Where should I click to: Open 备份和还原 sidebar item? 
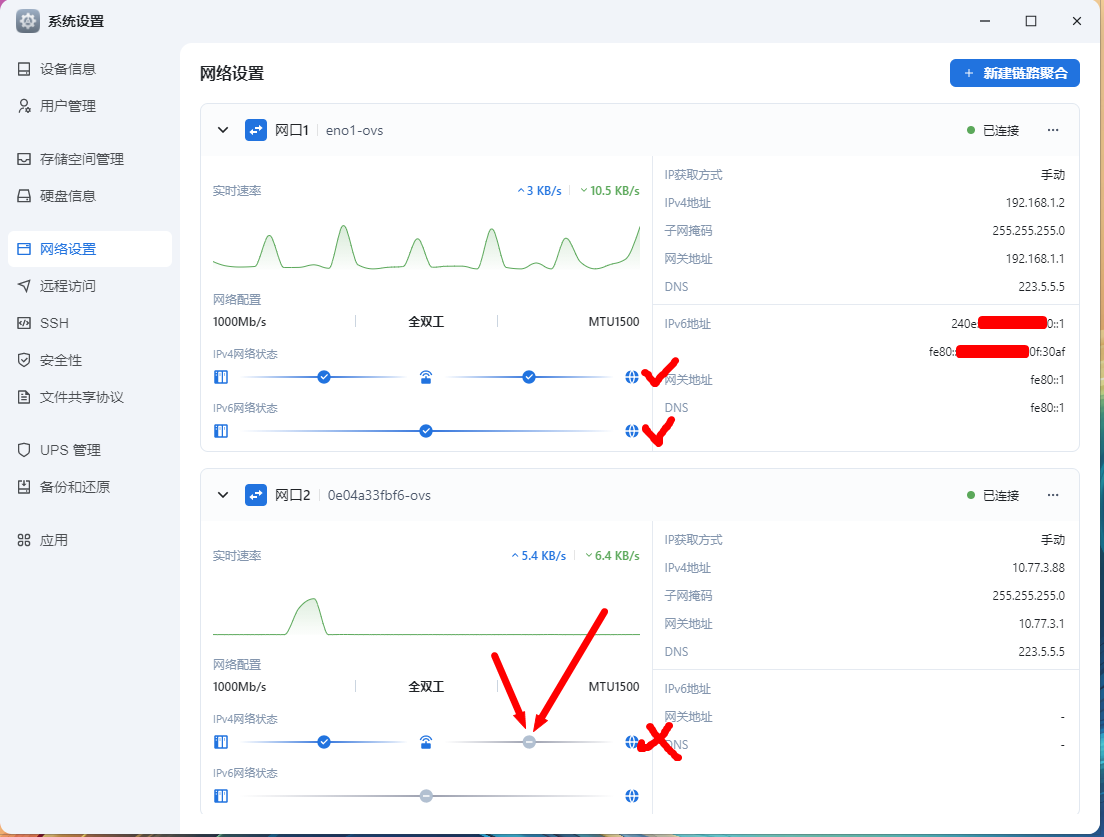point(89,487)
